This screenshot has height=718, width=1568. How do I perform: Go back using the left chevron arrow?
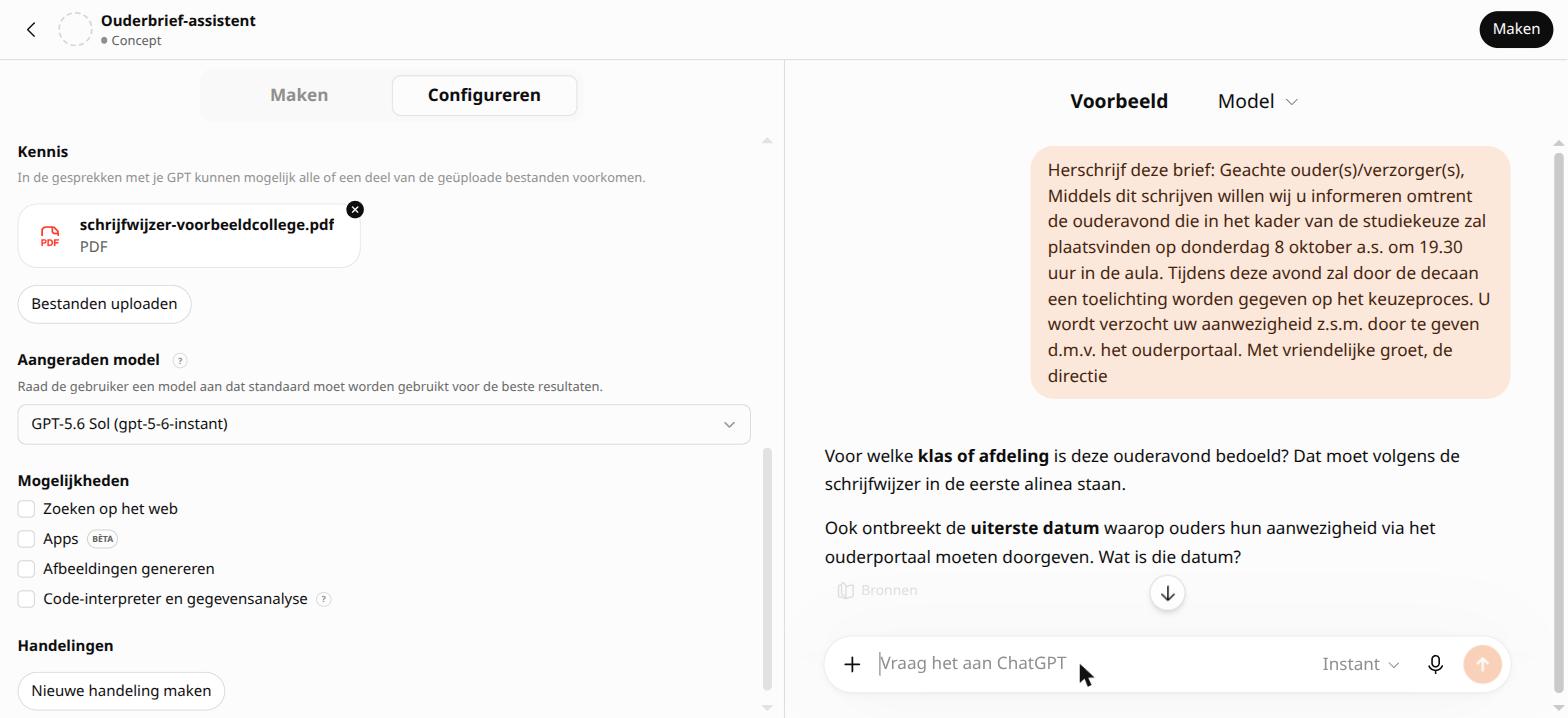[31, 30]
